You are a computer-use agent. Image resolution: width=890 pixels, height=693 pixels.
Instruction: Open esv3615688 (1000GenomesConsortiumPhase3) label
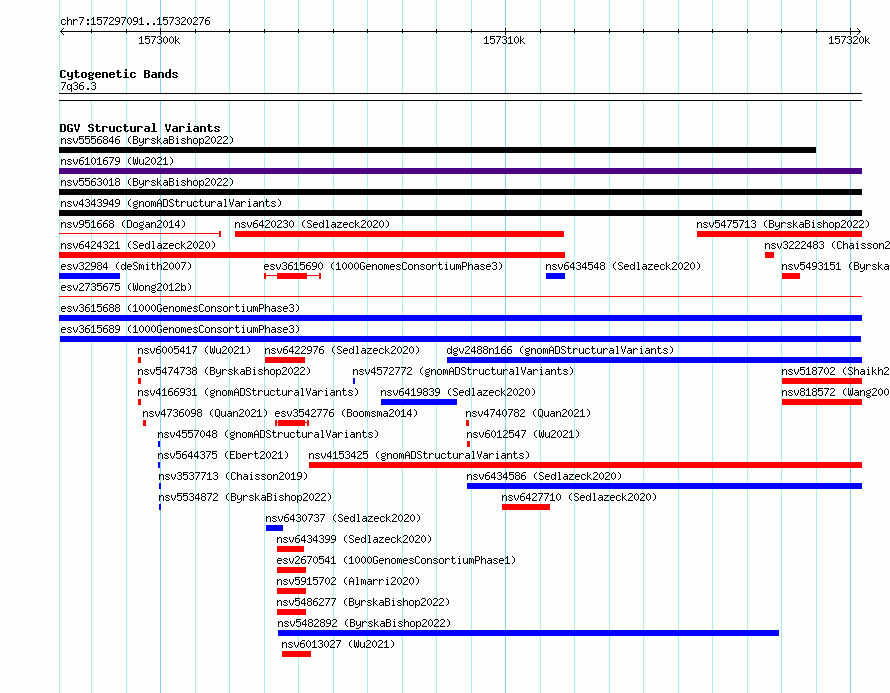[x=180, y=308]
